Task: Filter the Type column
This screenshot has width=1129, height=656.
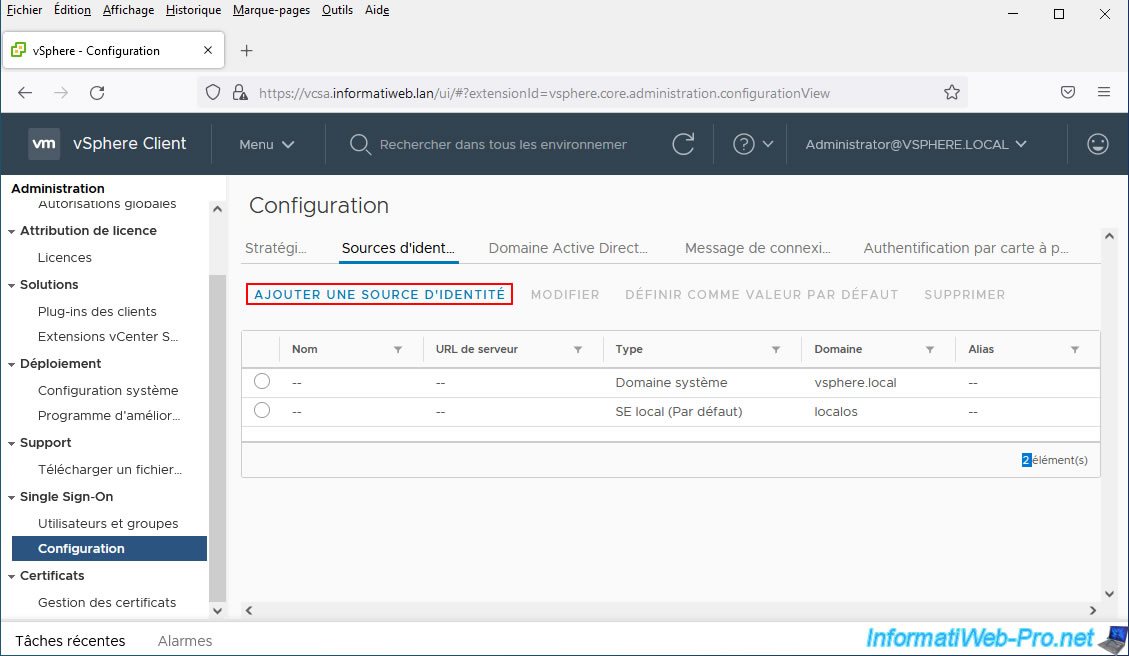Action: pyautogui.click(x=776, y=349)
